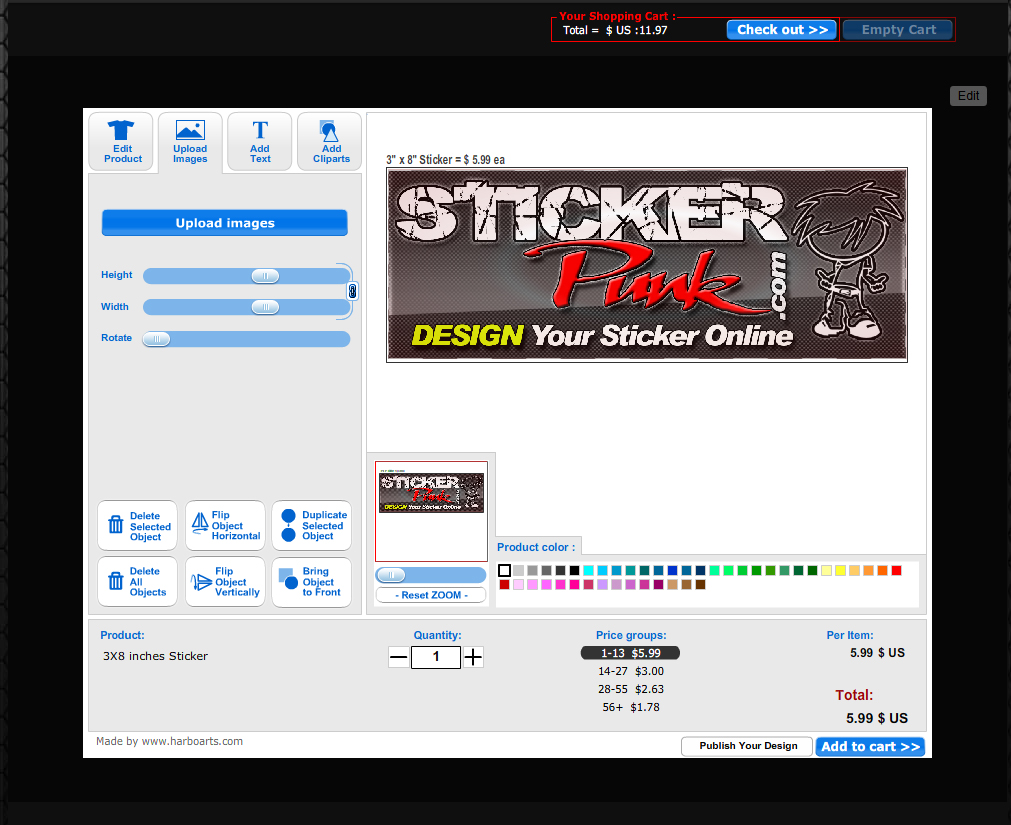Click Duplicate Selected Object button
This screenshot has width=1011, height=825.
tap(312, 526)
